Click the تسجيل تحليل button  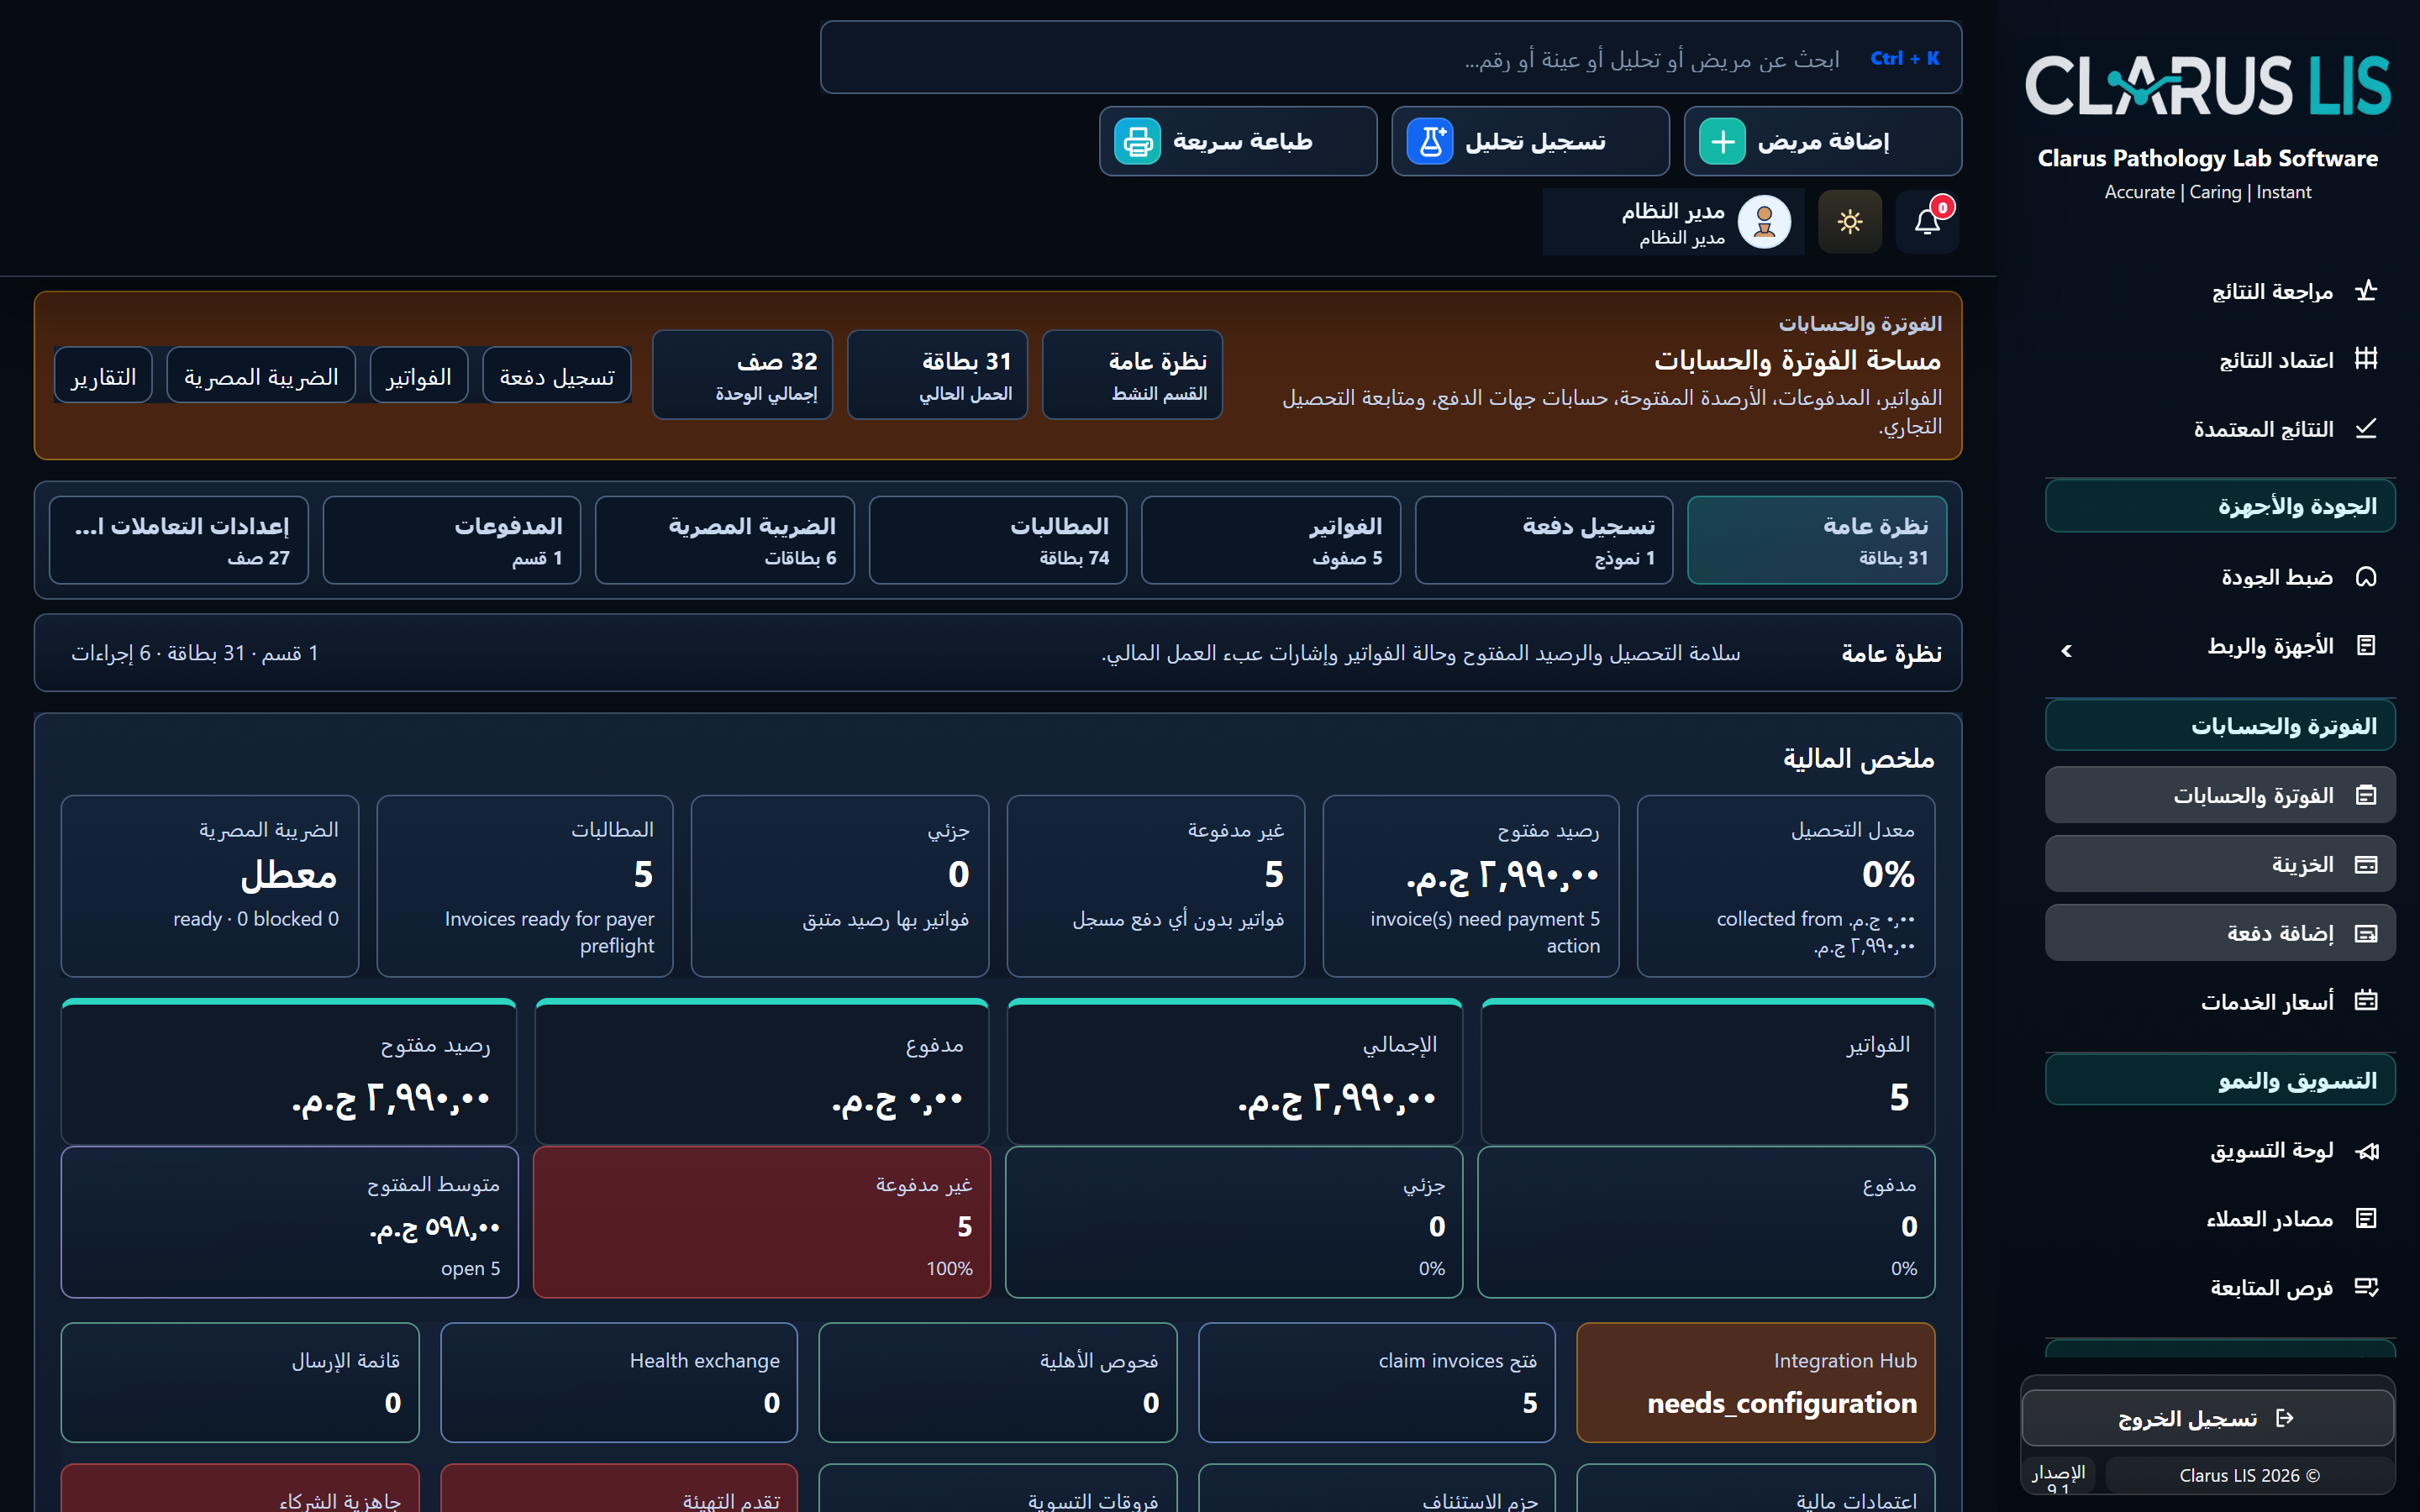(x=1530, y=142)
